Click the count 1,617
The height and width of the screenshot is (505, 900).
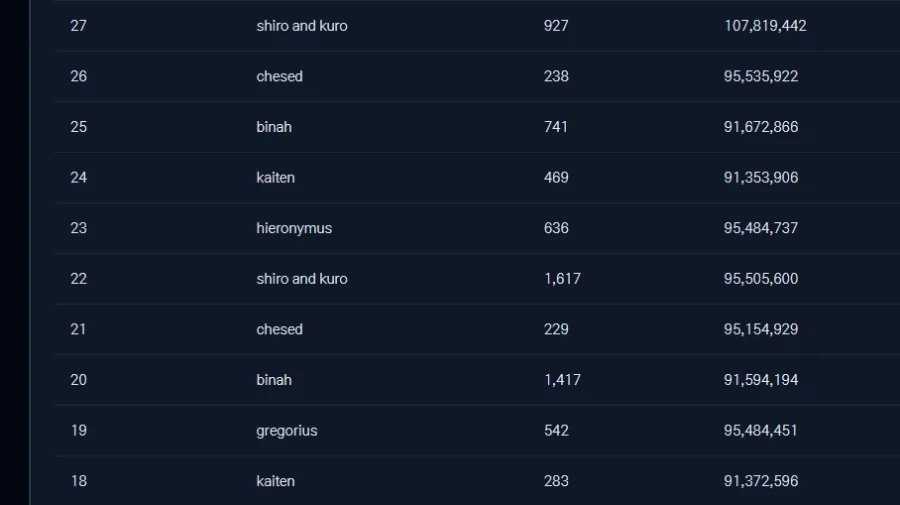point(562,279)
